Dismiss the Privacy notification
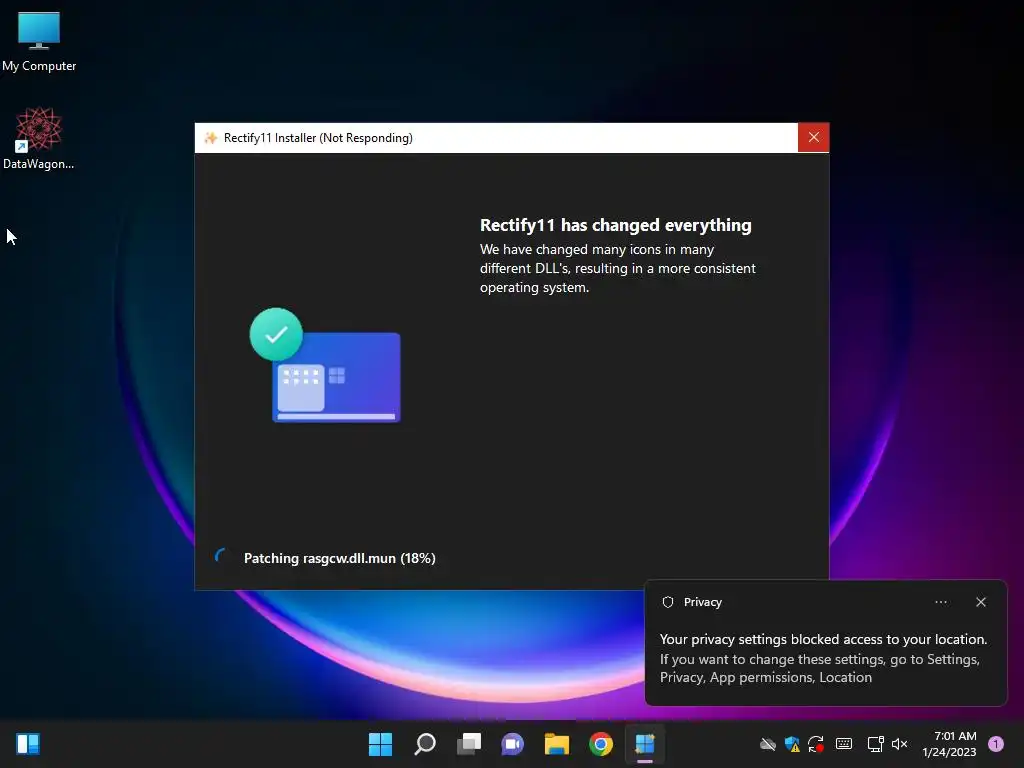Screen dimensions: 1024x768 [x=980, y=602]
